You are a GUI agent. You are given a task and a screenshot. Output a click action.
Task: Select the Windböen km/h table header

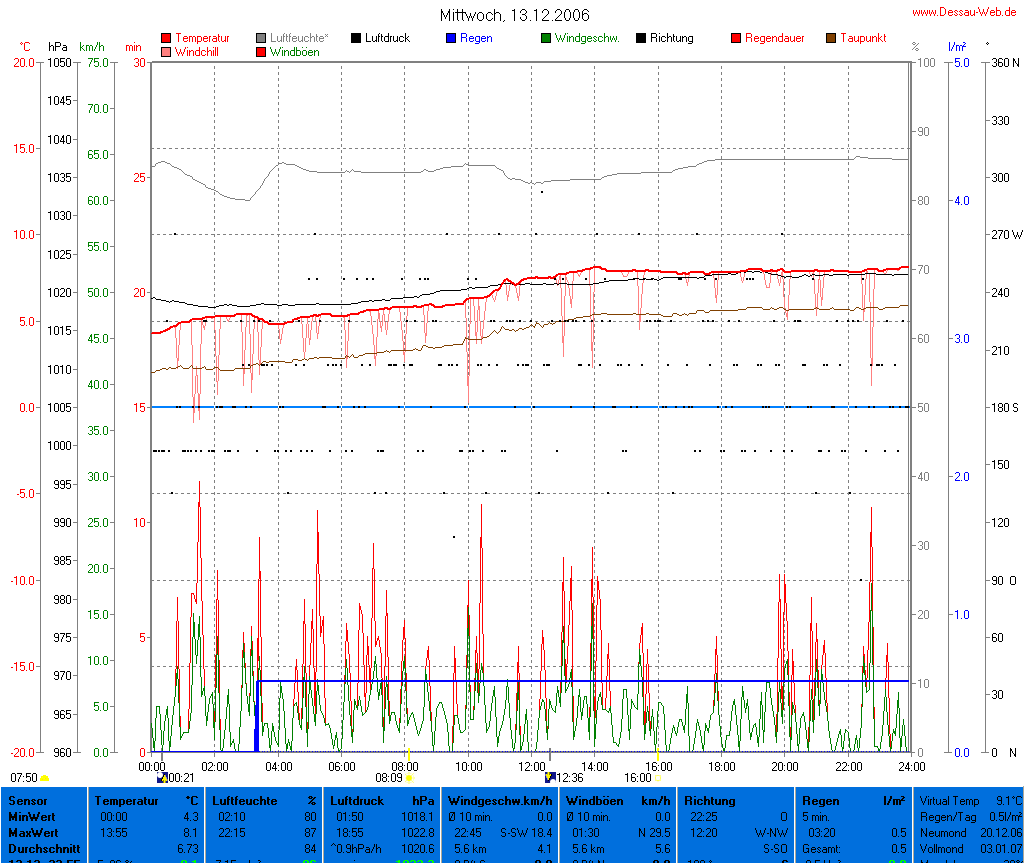pos(617,800)
